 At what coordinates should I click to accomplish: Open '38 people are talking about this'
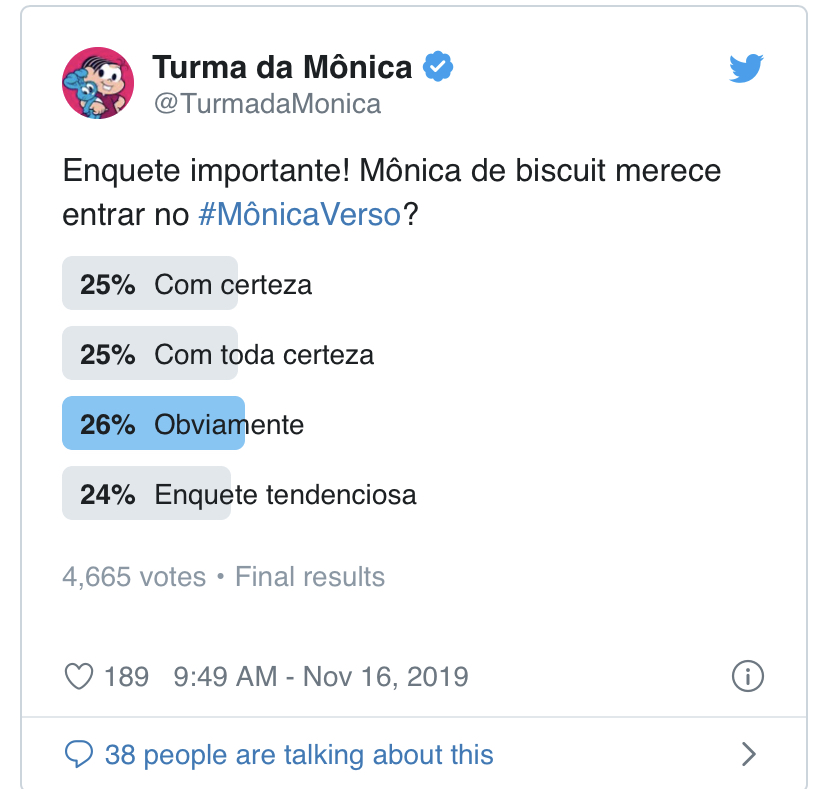tap(299, 755)
